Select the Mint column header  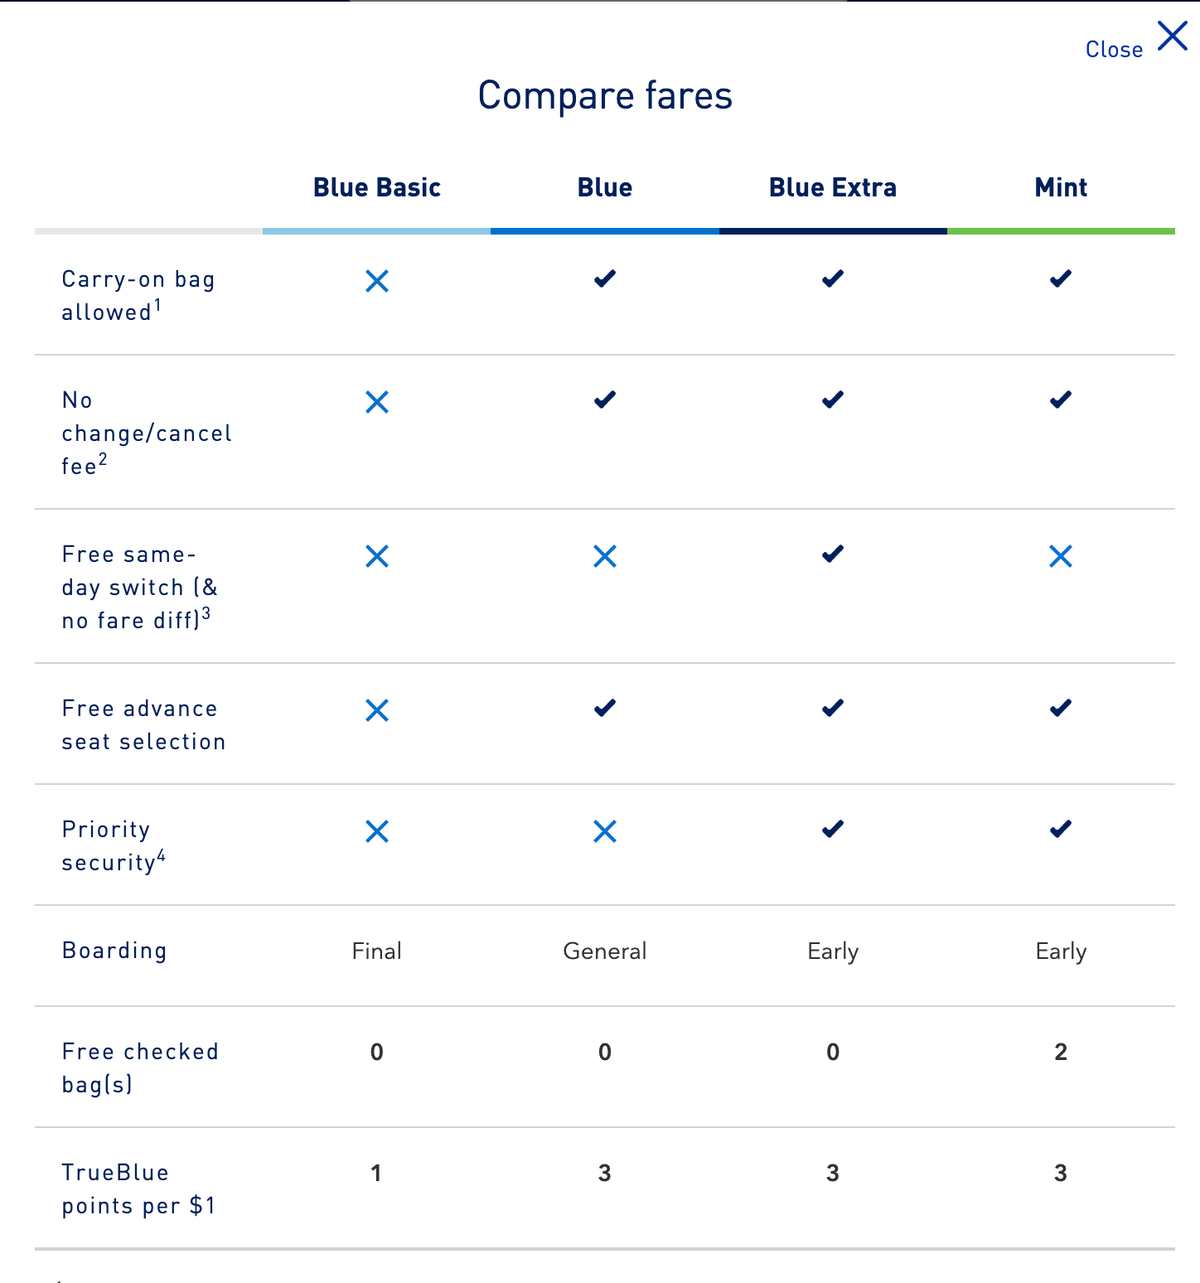click(x=1061, y=187)
